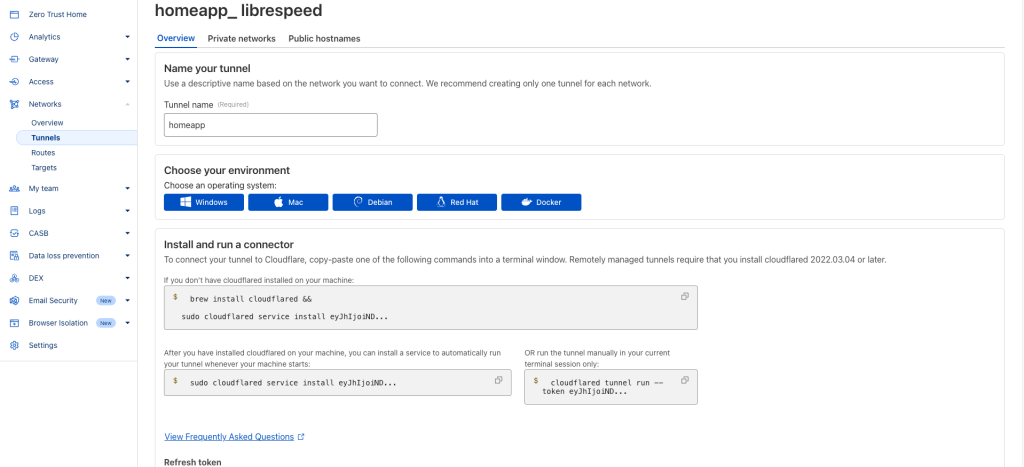This screenshot has width=1024, height=467.
Task: Choose the Red Hat operating system button
Action: tap(456, 202)
